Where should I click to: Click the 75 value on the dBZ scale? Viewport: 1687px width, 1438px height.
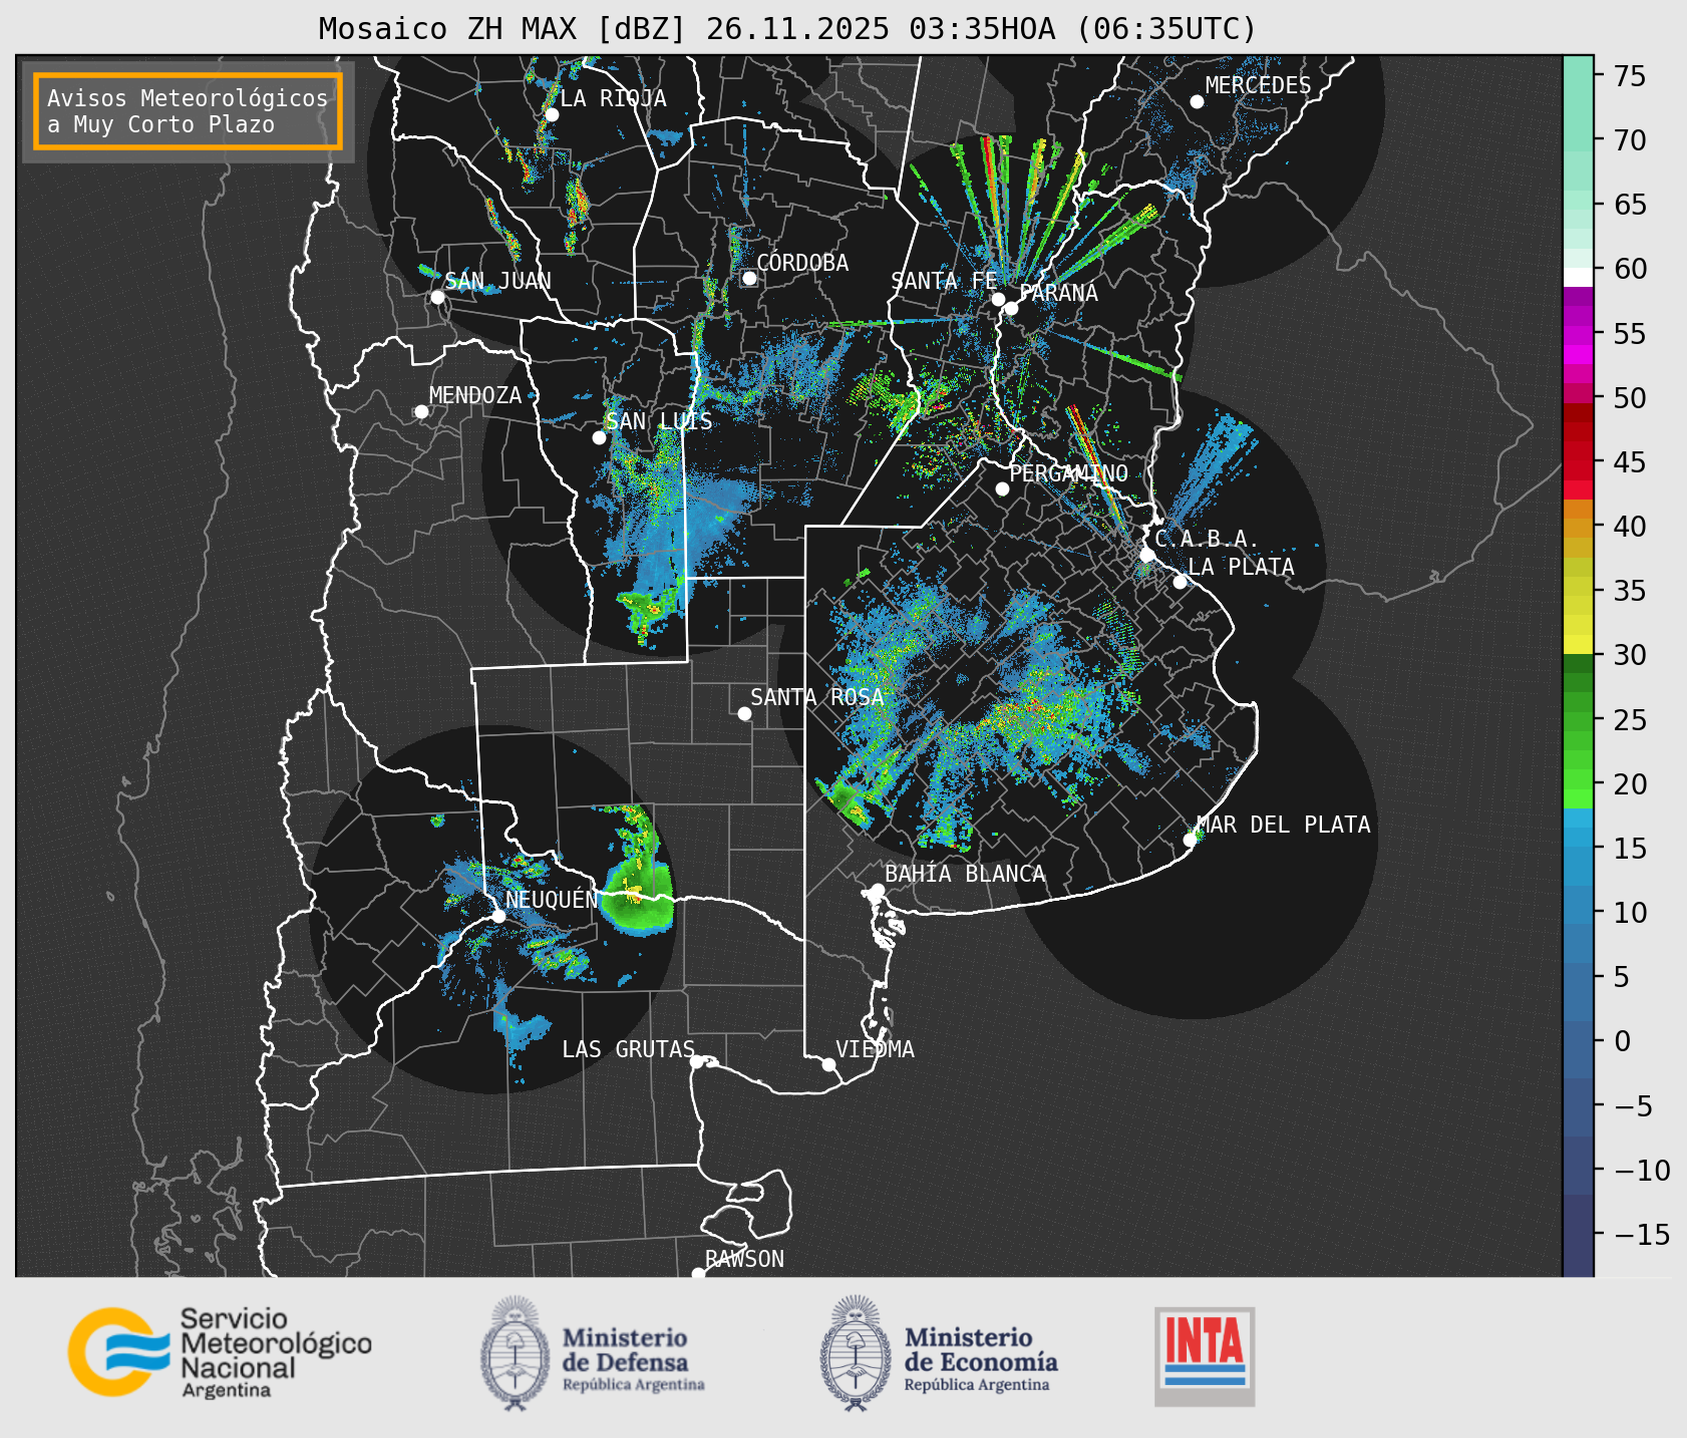(1629, 76)
